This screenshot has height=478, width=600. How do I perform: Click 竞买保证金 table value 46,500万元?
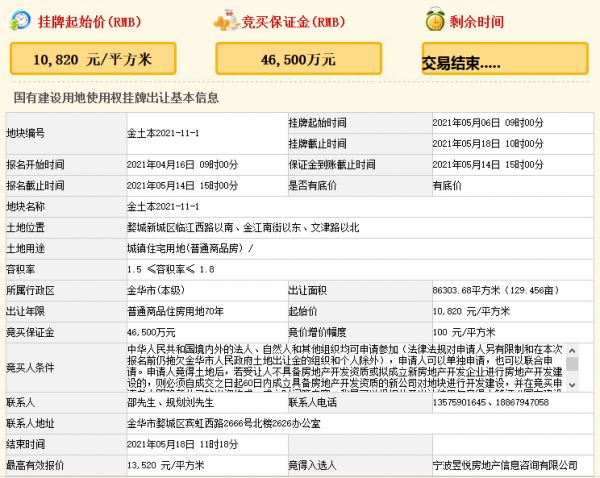tap(151, 332)
